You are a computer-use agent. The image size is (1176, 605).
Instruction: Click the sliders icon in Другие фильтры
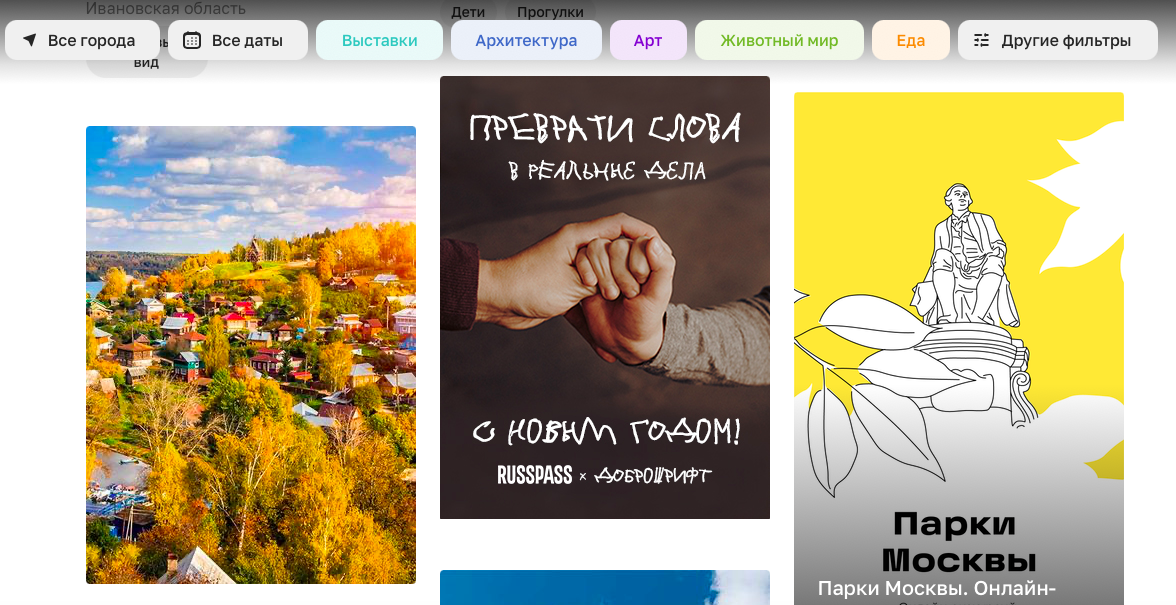982,40
